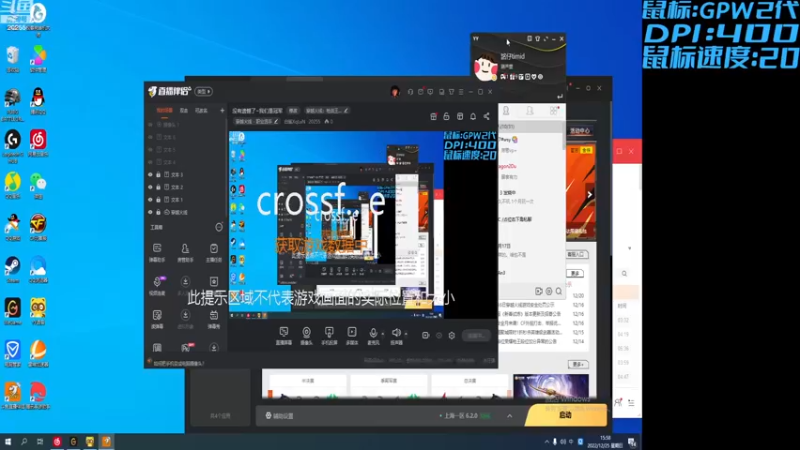This screenshot has height=450, width=800.
Task: Open the live danmaku source in the bottom toolbar
Action: [x=284, y=335]
